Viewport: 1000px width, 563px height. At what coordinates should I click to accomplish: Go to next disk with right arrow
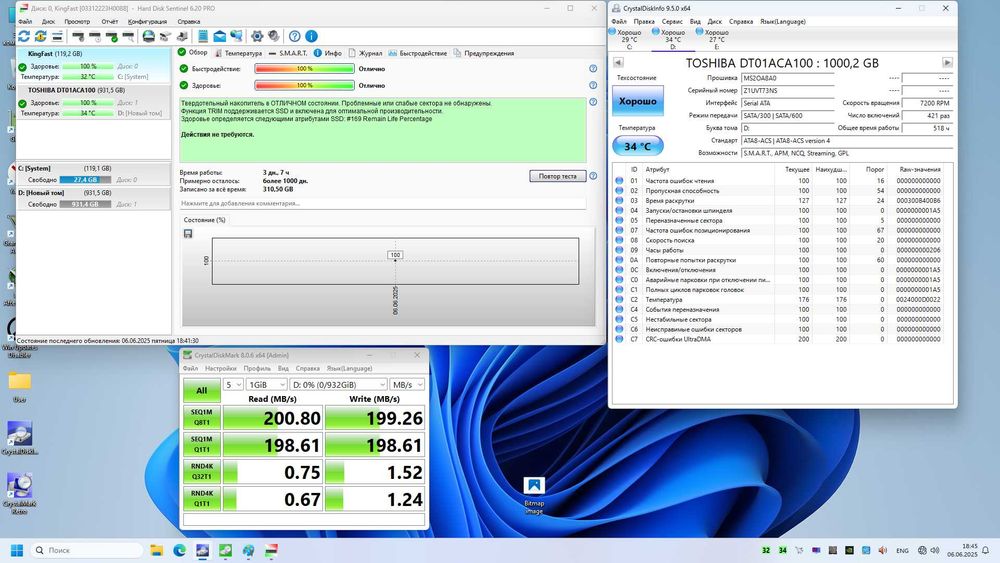(x=947, y=62)
